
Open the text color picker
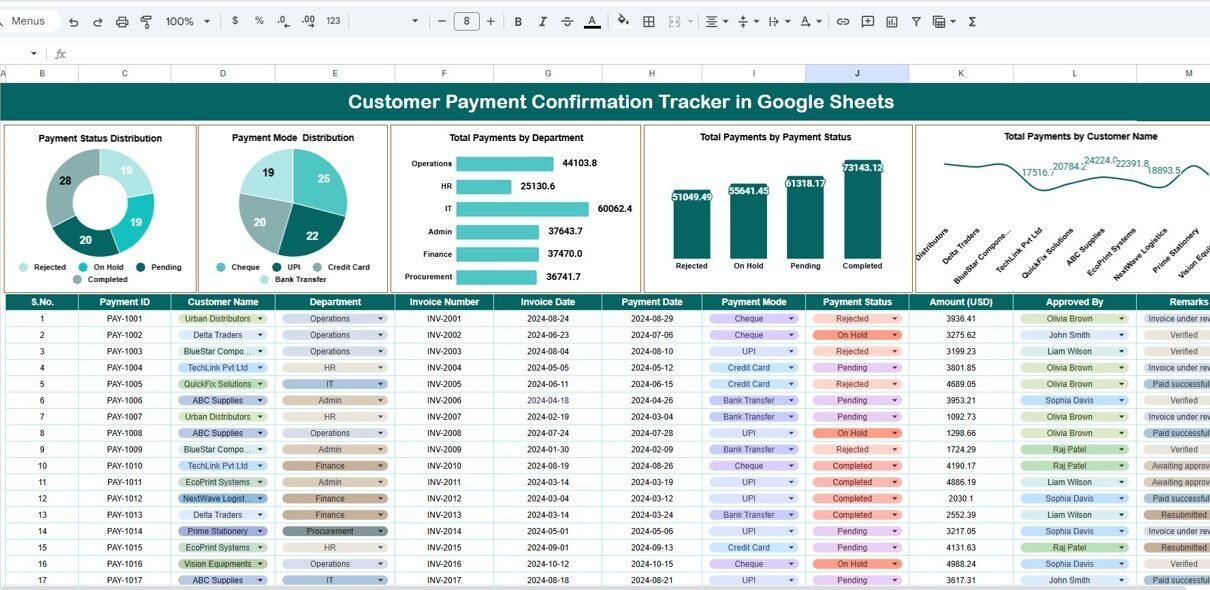[x=592, y=21]
